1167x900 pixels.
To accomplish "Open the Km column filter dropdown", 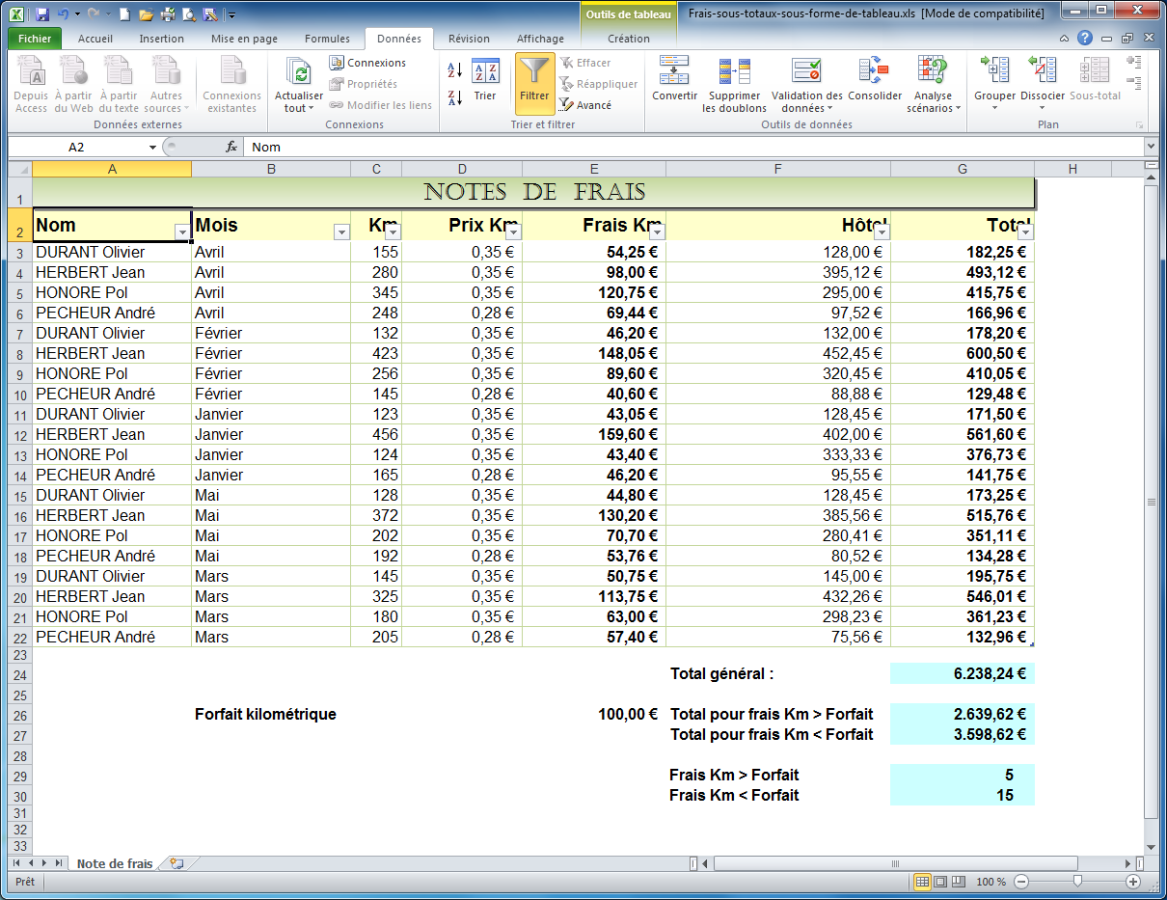I will pyautogui.click(x=392, y=232).
